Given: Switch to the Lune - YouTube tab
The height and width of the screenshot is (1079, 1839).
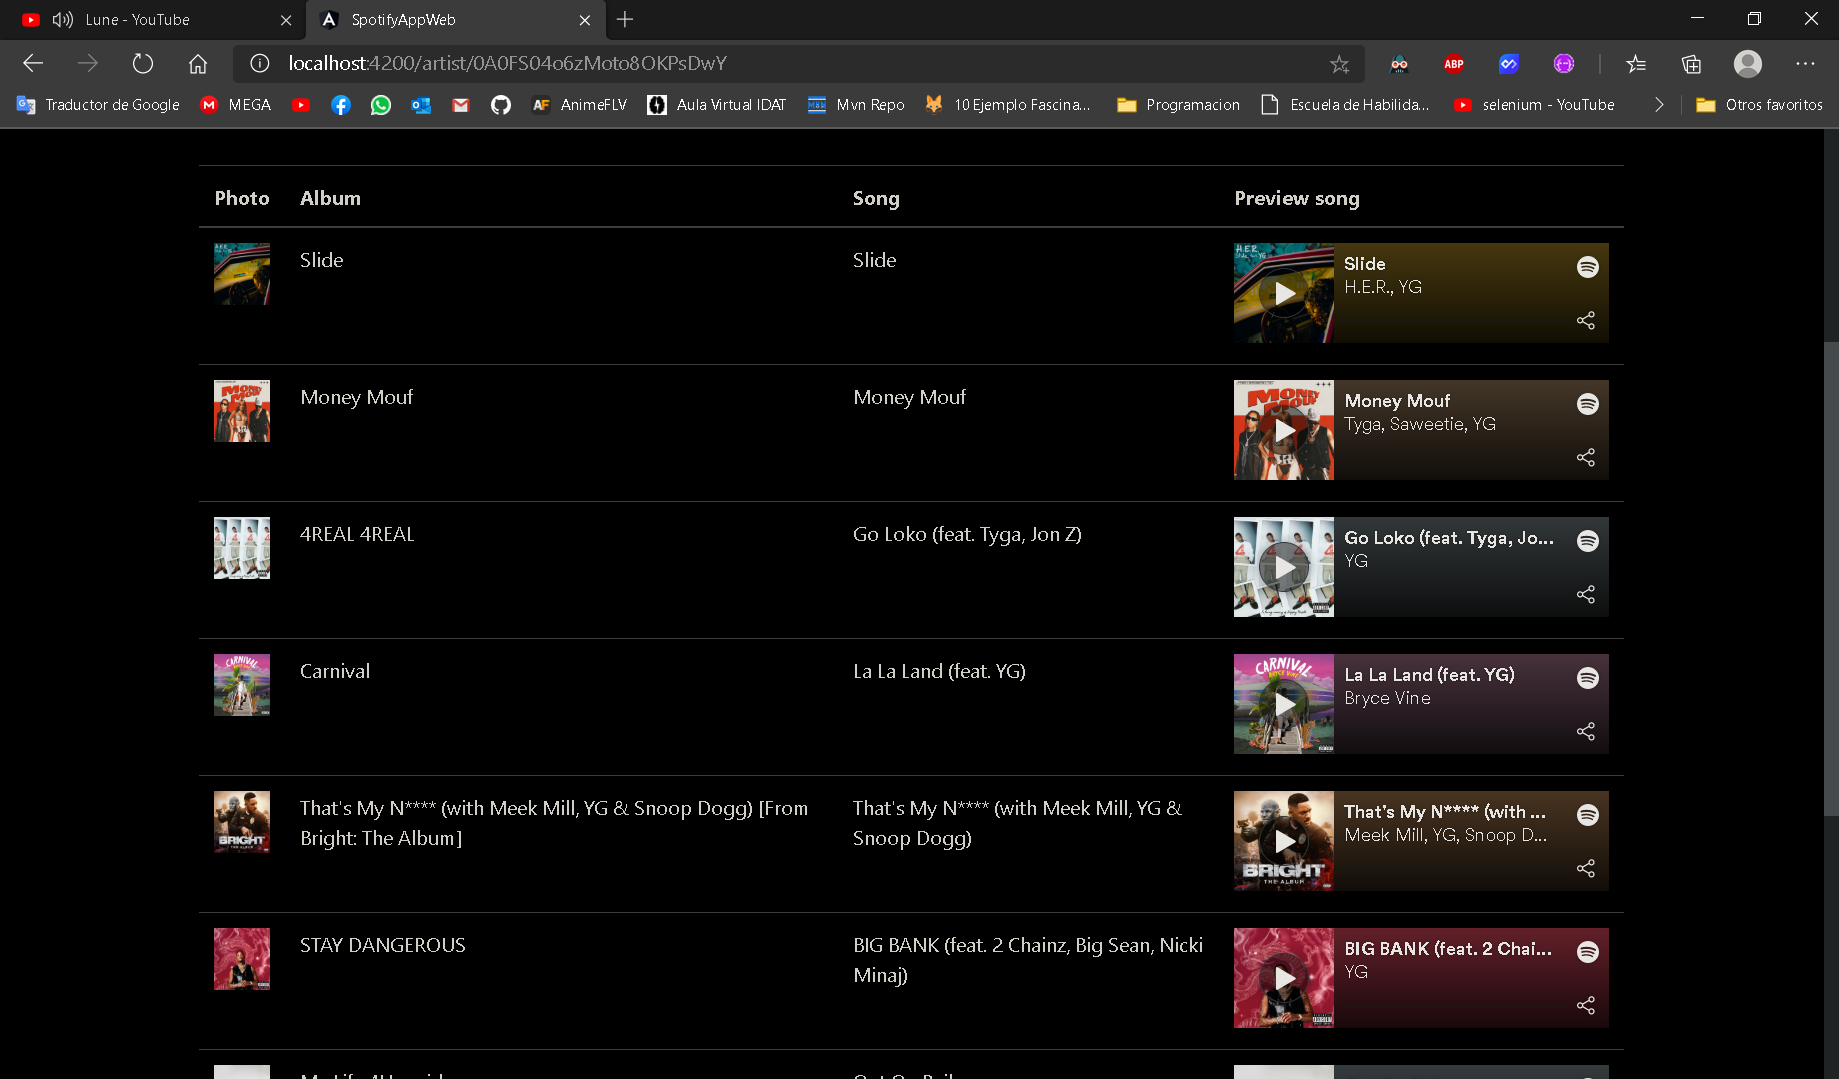Looking at the screenshot, I should (137, 19).
